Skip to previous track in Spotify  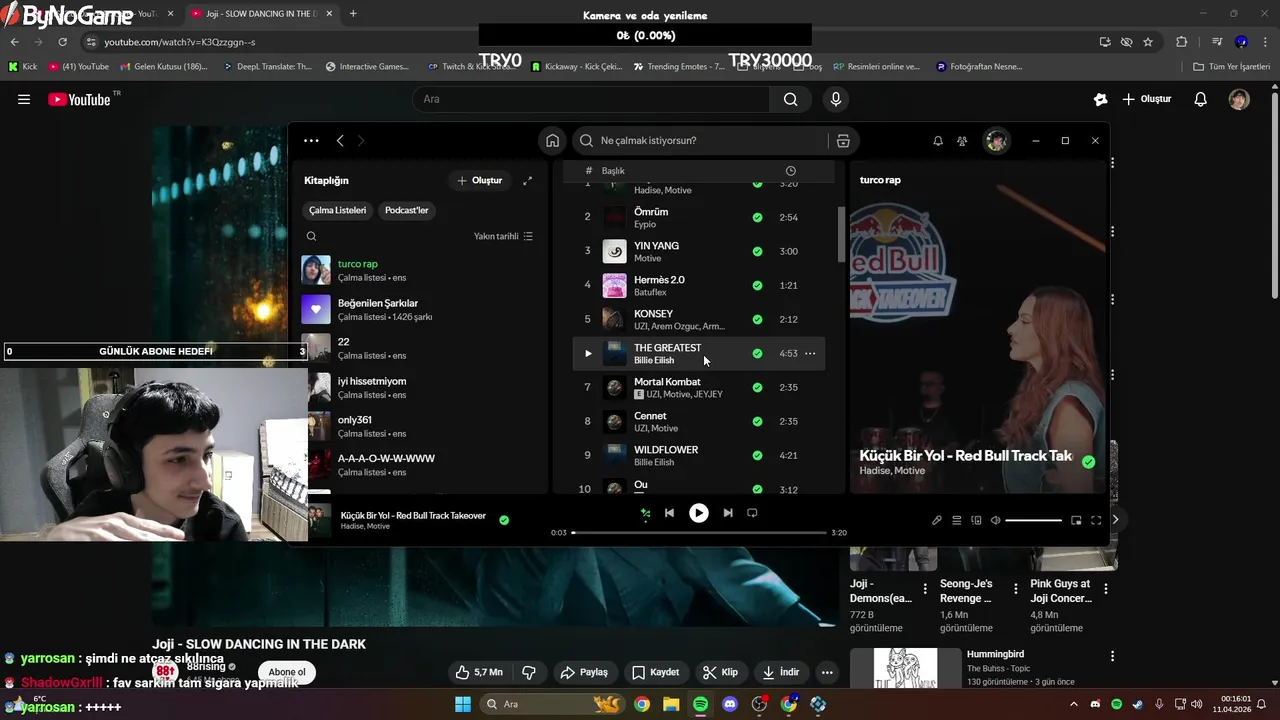click(x=669, y=513)
